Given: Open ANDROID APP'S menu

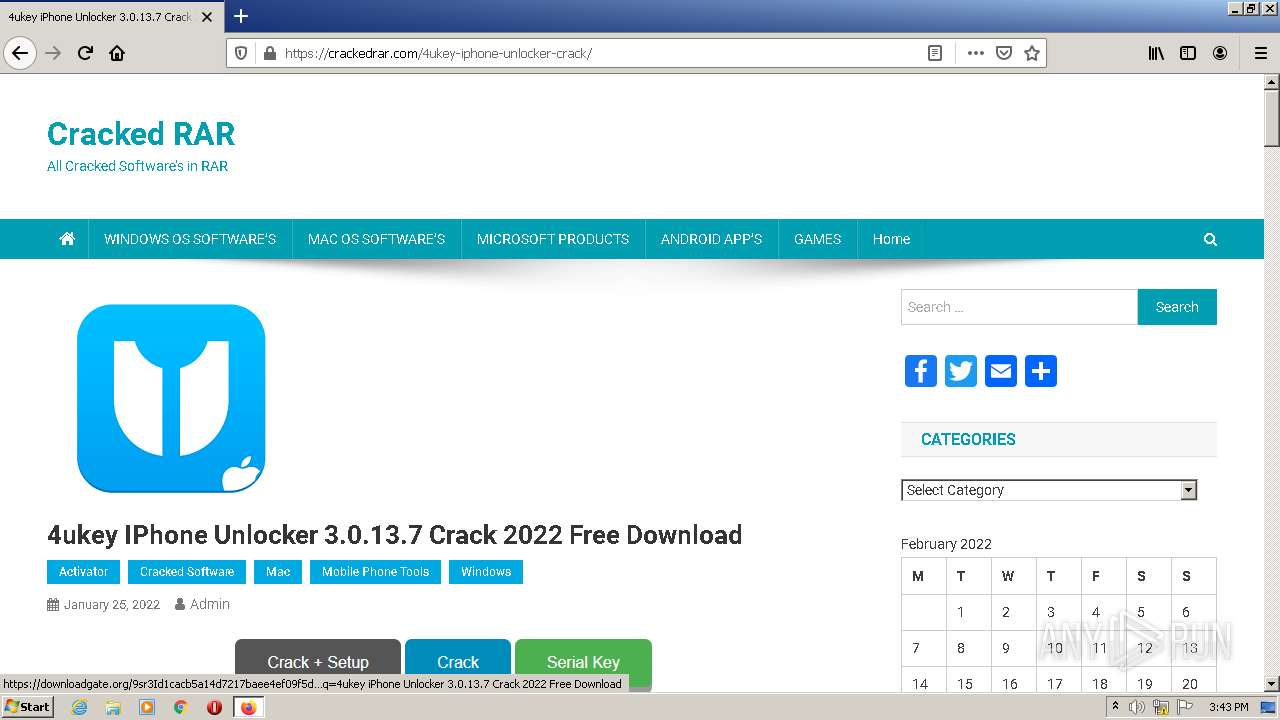Looking at the screenshot, I should tap(711, 239).
